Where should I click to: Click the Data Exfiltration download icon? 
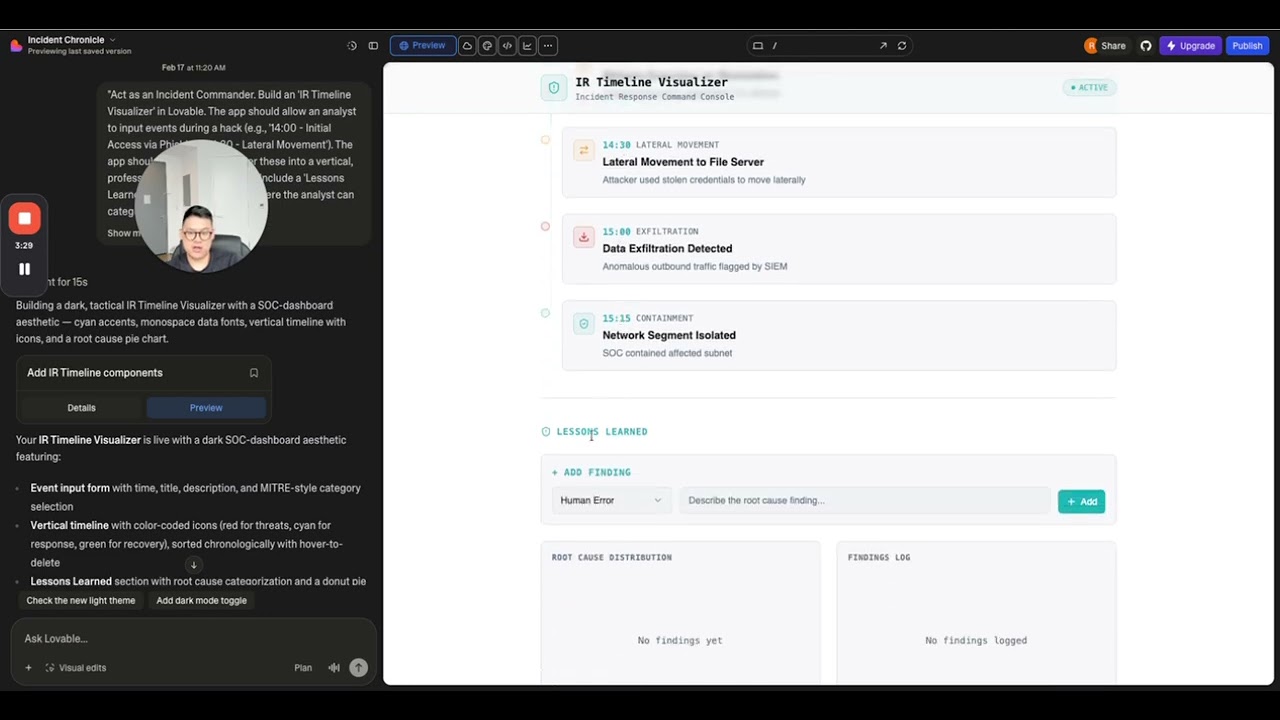click(x=583, y=237)
